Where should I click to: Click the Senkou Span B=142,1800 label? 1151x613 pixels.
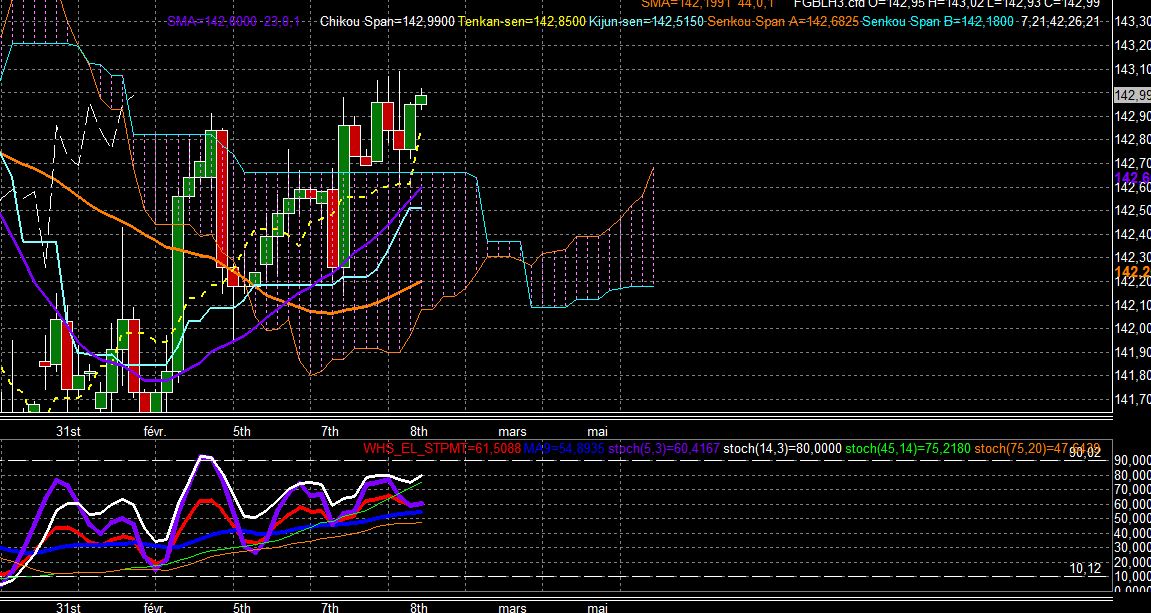point(938,21)
